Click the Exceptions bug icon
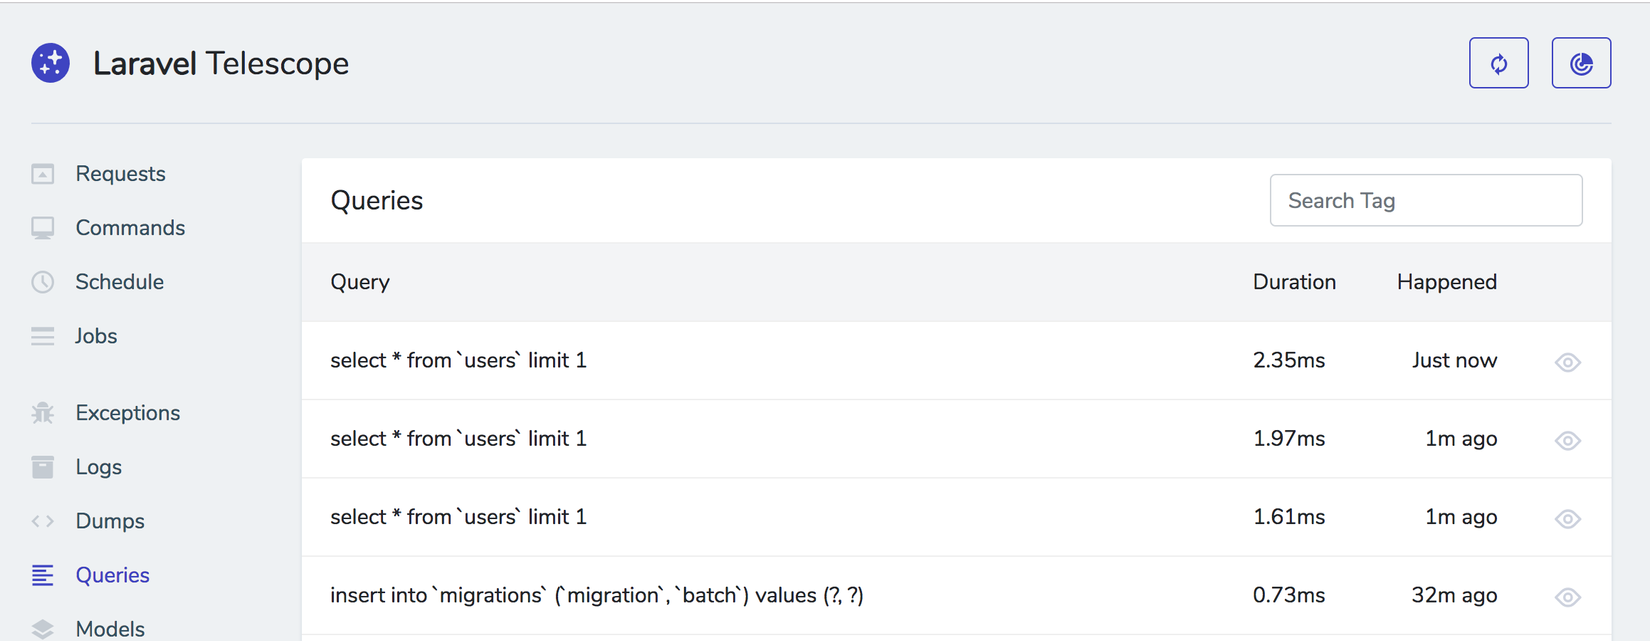 click(43, 413)
